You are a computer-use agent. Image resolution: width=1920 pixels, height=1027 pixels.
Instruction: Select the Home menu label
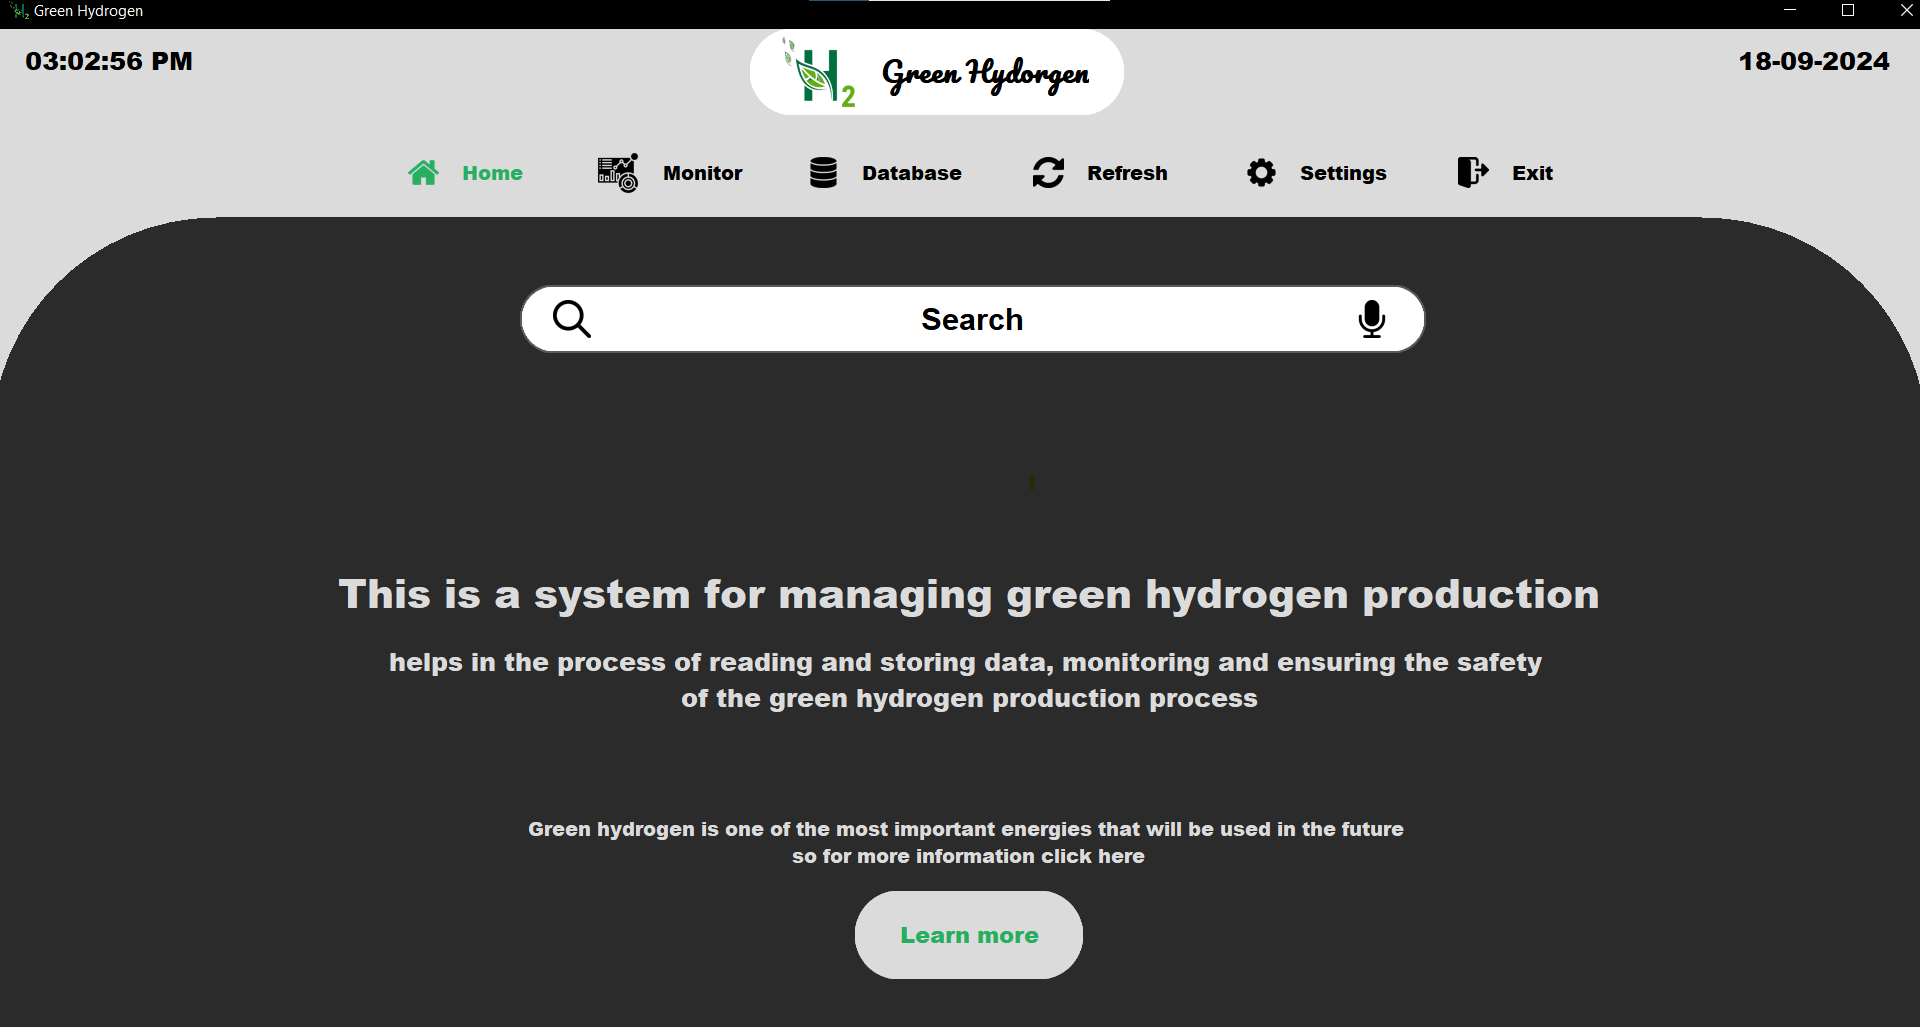click(x=492, y=173)
